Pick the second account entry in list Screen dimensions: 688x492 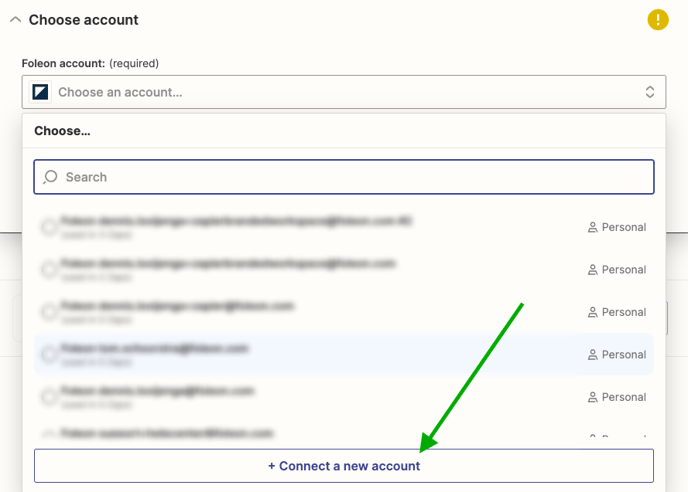[x=230, y=269]
